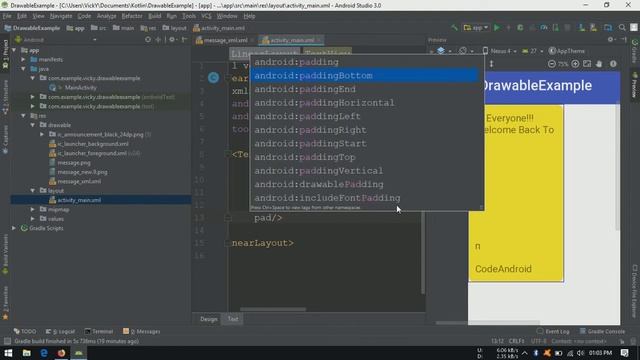Click the orientation icon in preview toolbar
Screen dimensions: 640x360
tap(462, 51)
